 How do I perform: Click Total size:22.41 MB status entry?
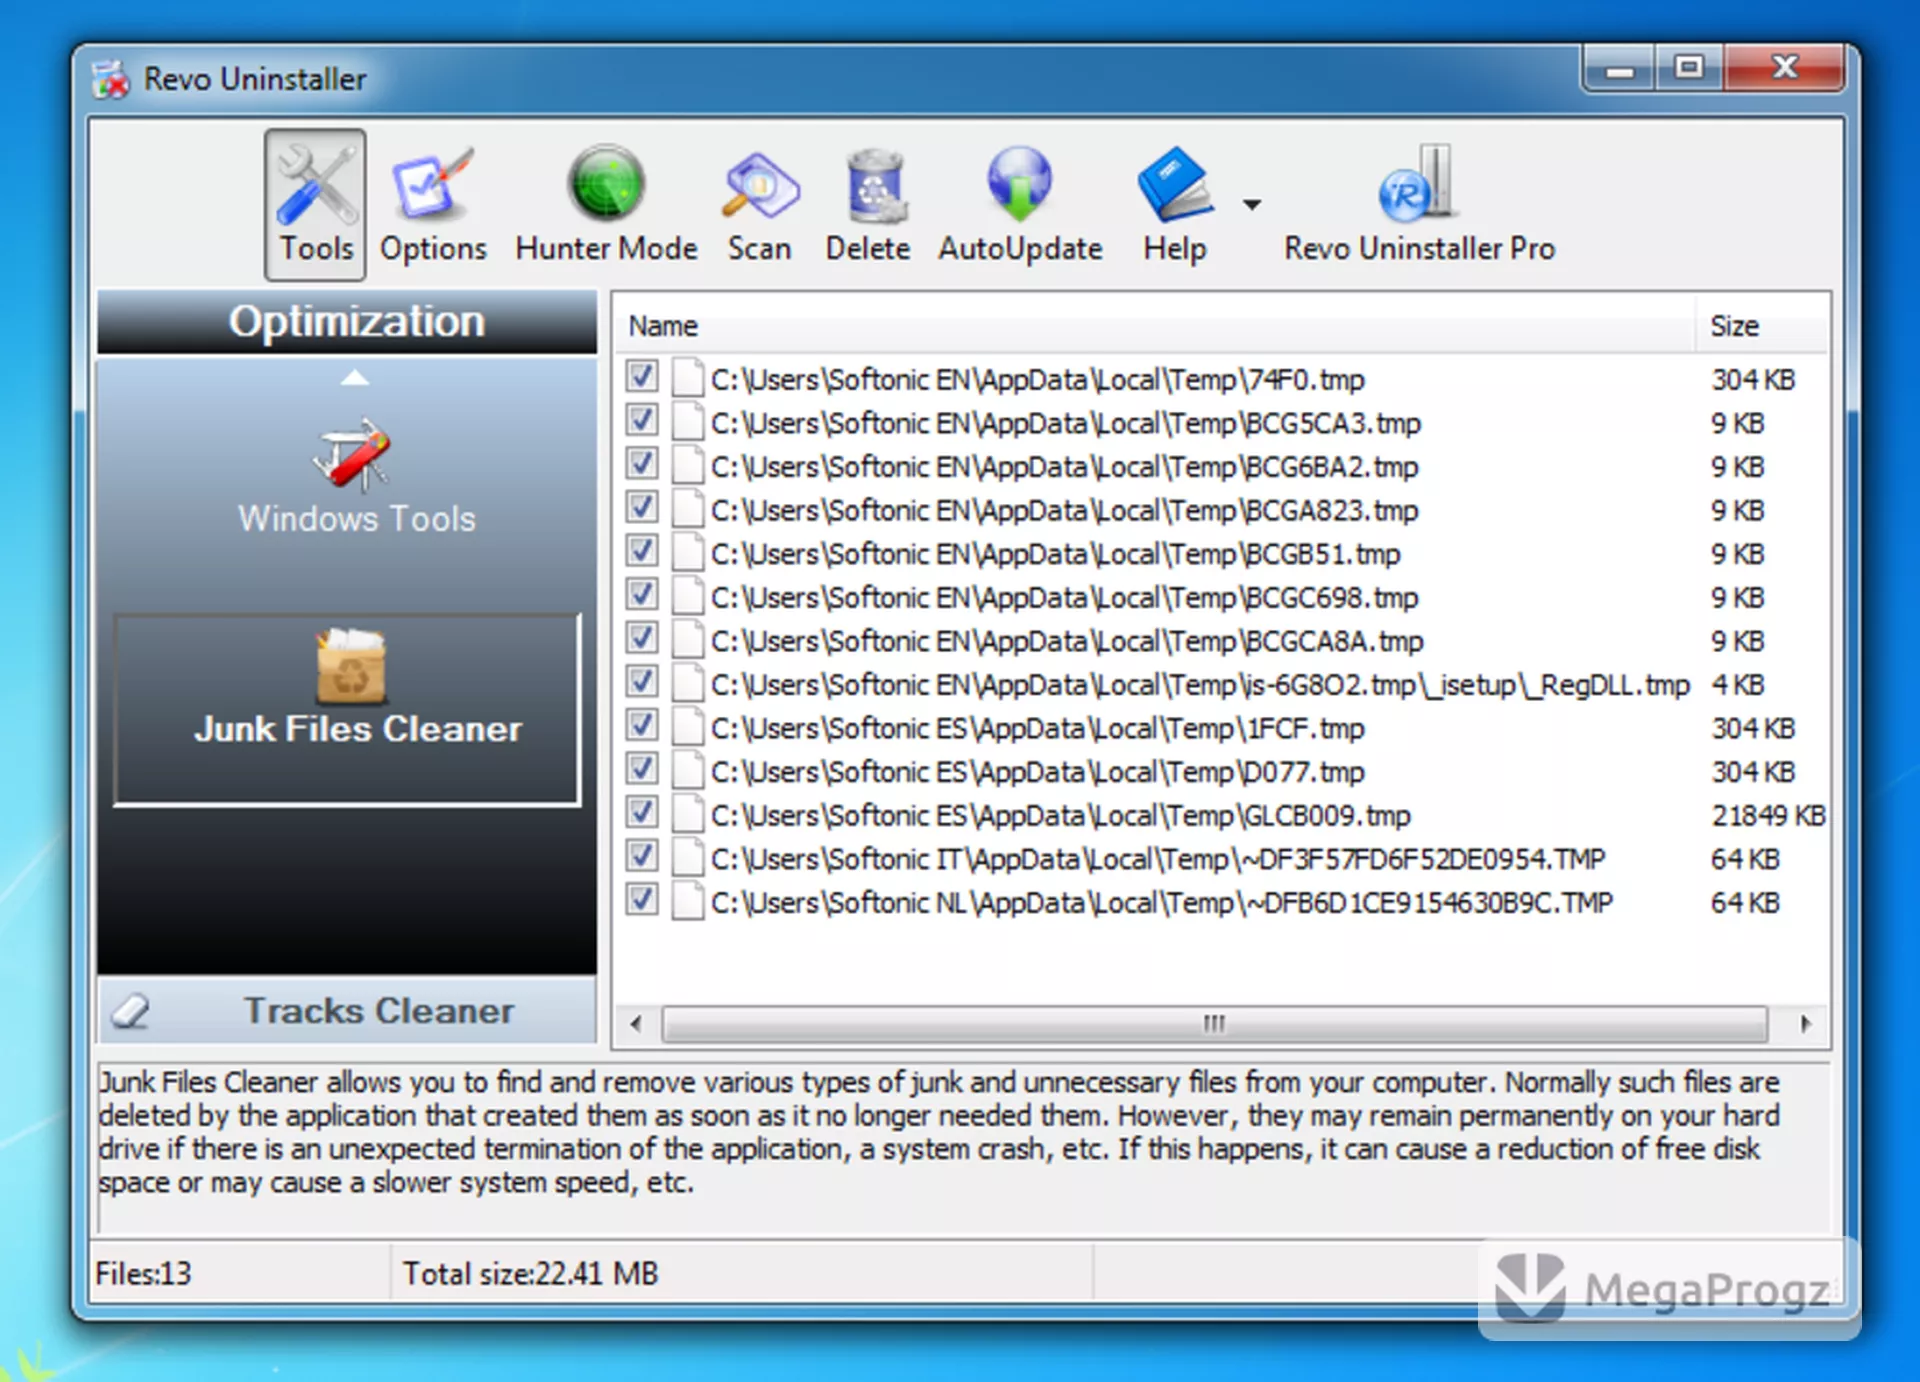(x=530, y=1273)
